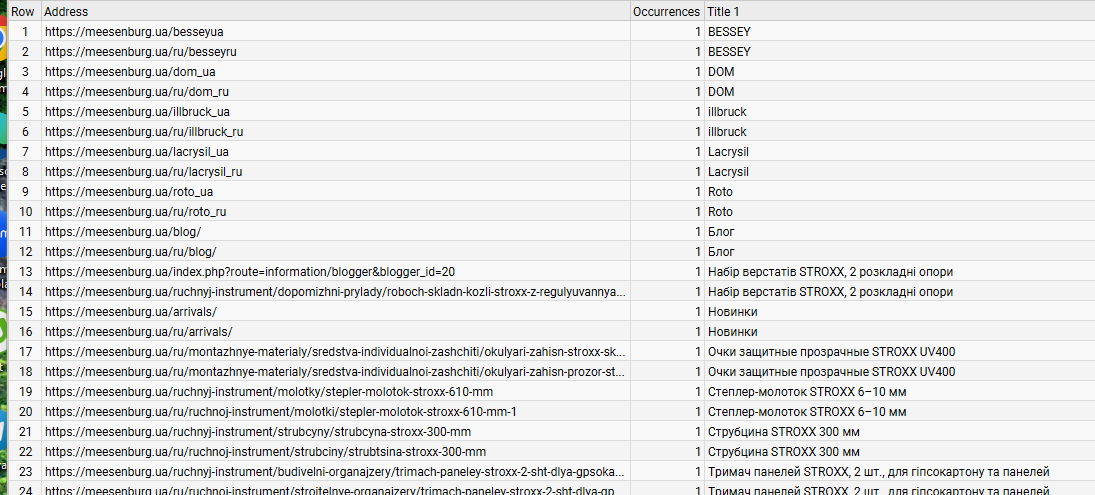Click Набір верстатів STROXX title in row 13

click(x=830, y=272)
